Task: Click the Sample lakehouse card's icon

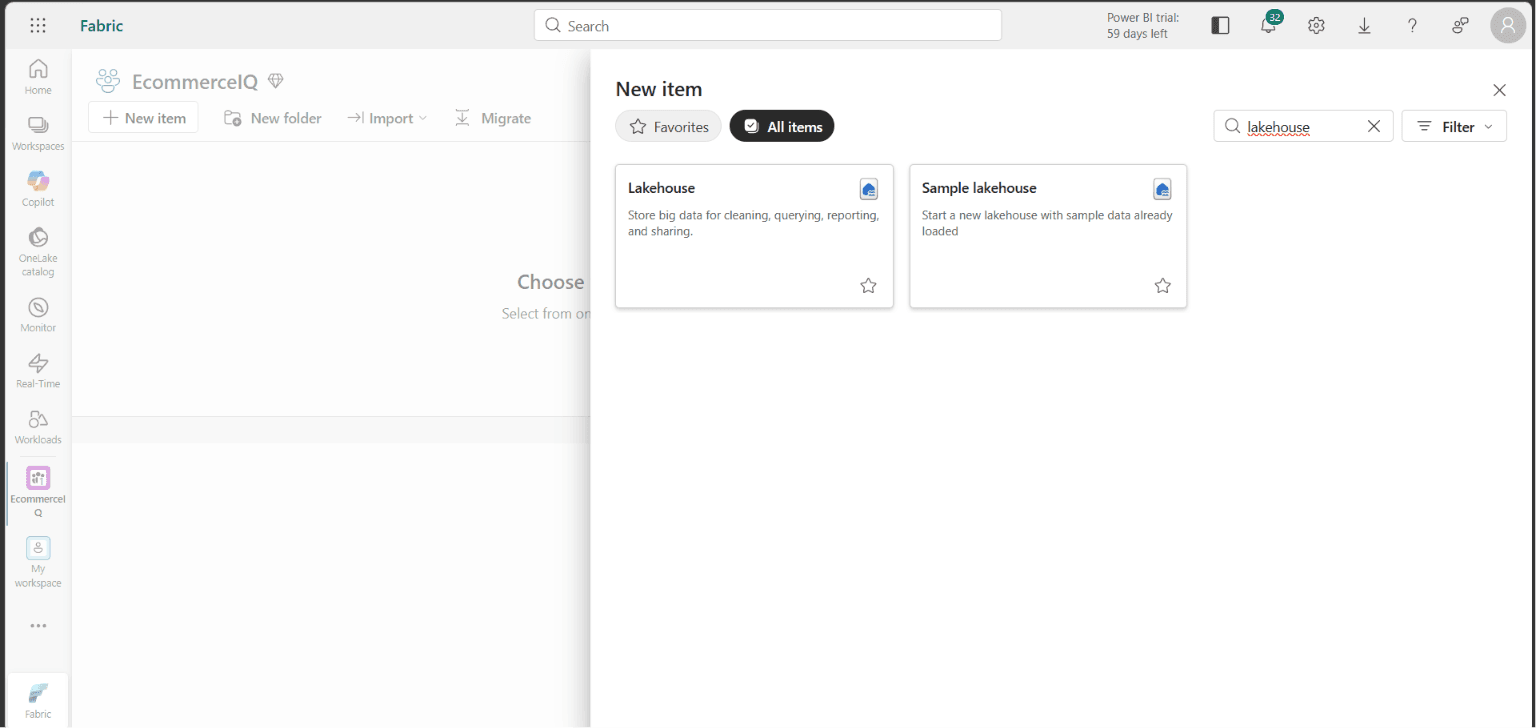Action: pyautogui.click(x=1162, y=189)
